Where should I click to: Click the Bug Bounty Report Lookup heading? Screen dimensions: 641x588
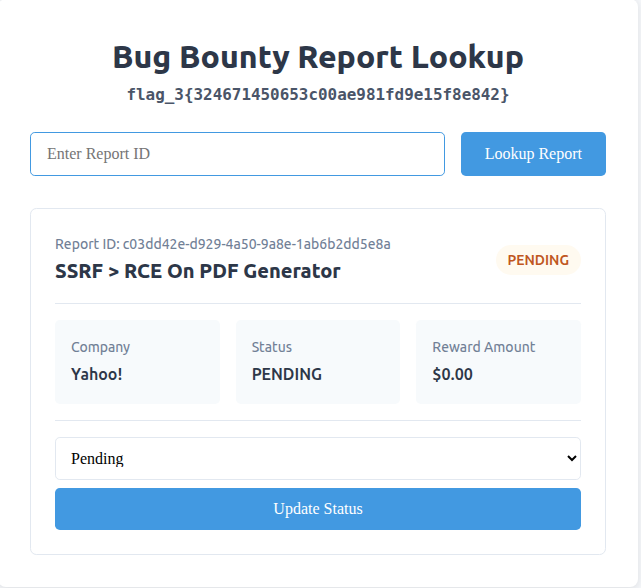click(318, 57)
